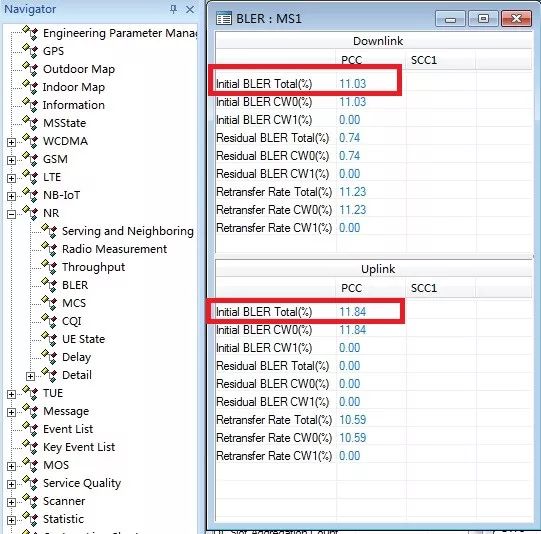Expand the Scanner tree node
This screenshot has width=541, height=534.
coord(11,502)
